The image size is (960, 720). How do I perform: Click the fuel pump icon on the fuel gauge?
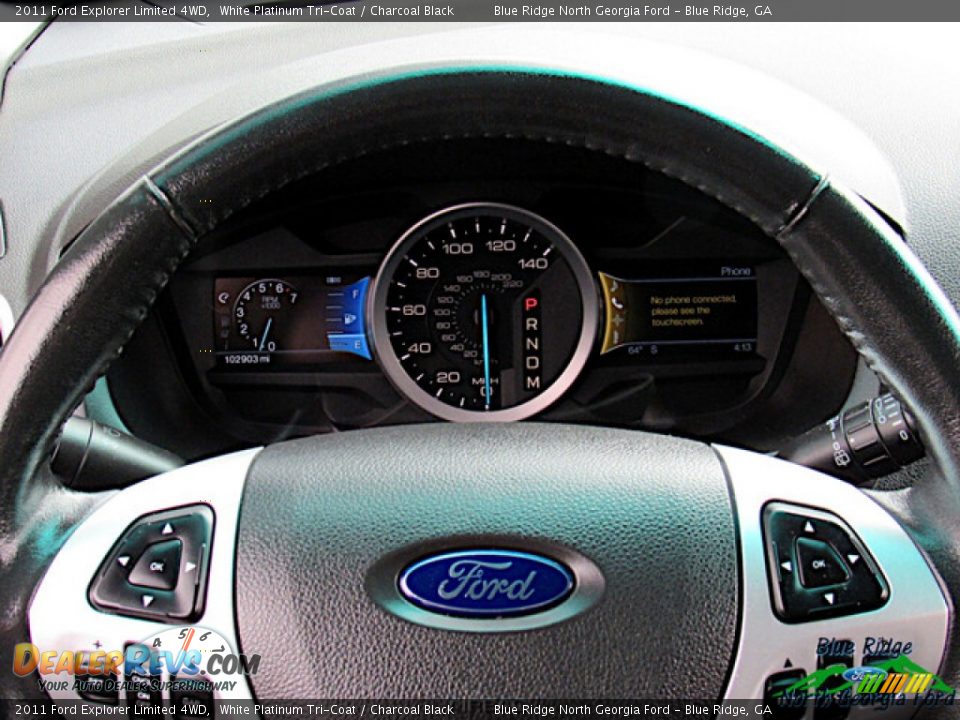click(x=350, y=319)
